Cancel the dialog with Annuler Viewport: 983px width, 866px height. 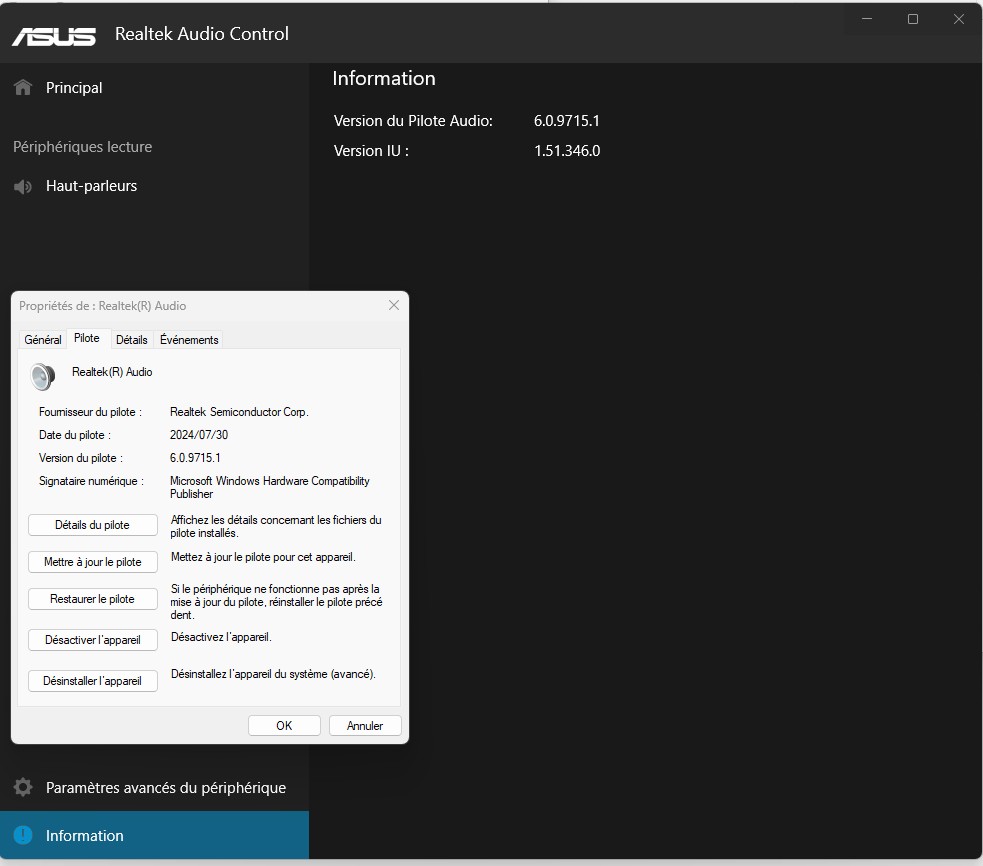coord(365,726)
